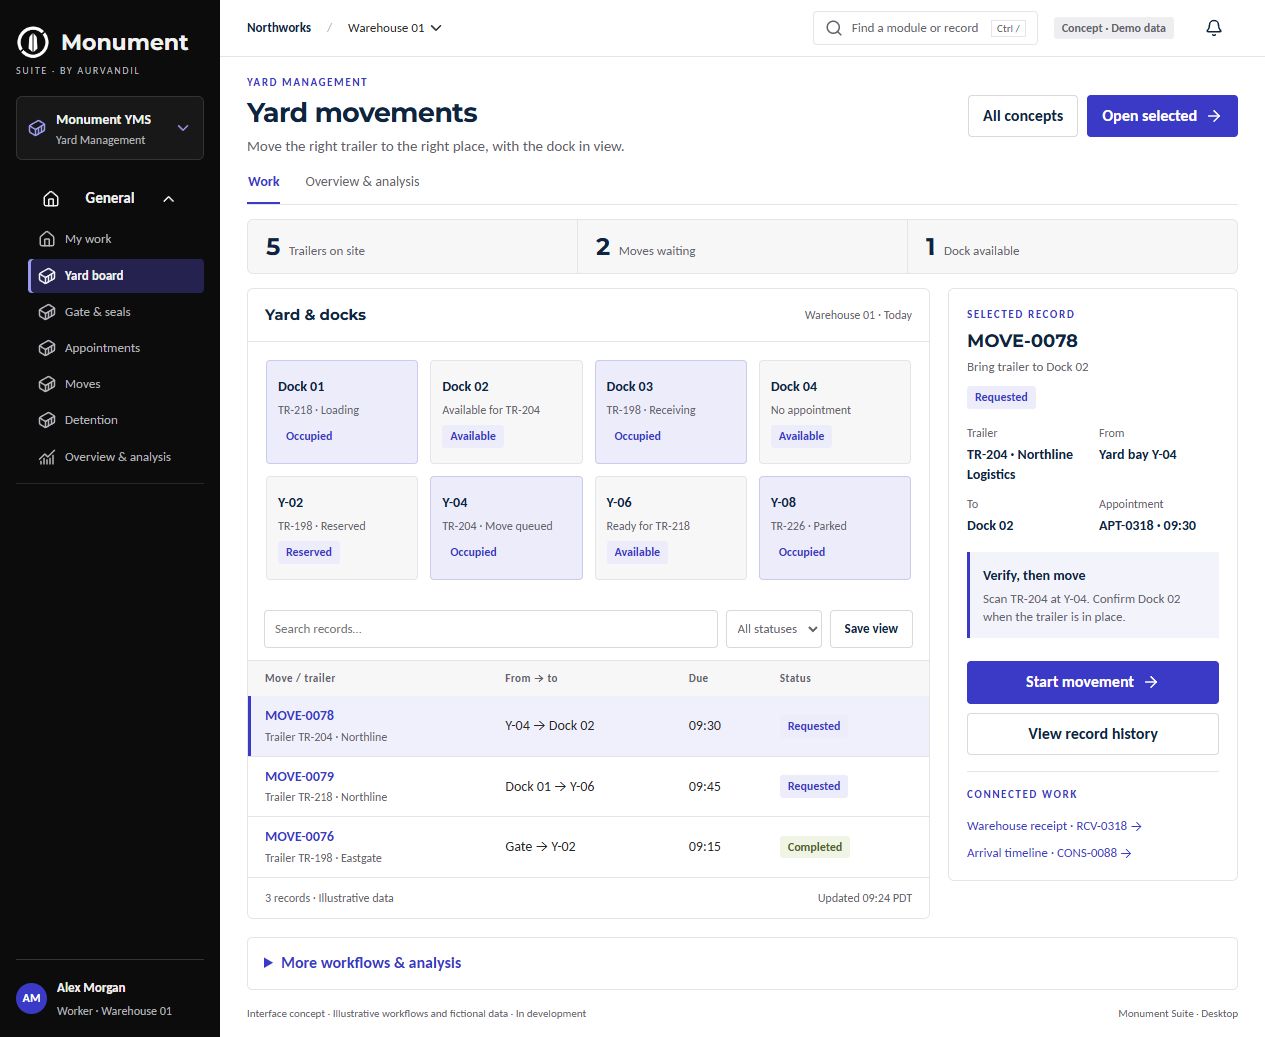The image size is (1265, 1037).
Task: Open Arrival timeline CONS-0088 link
Action: [x=1049, y=853]
